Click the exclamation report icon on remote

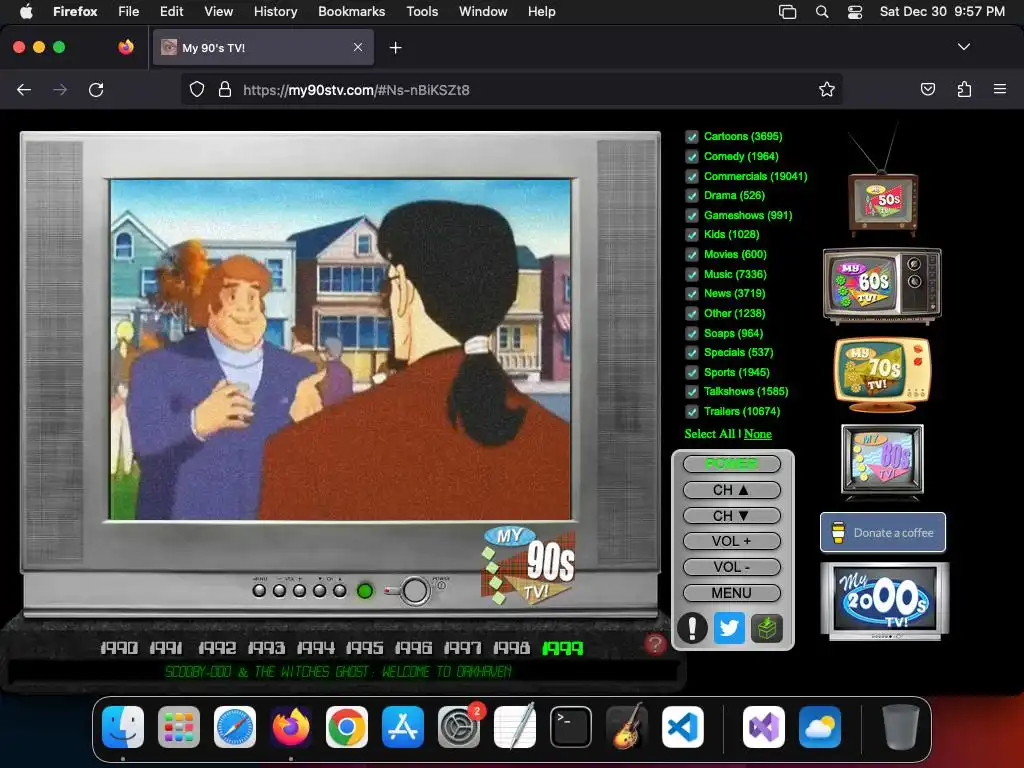(692, 628)
